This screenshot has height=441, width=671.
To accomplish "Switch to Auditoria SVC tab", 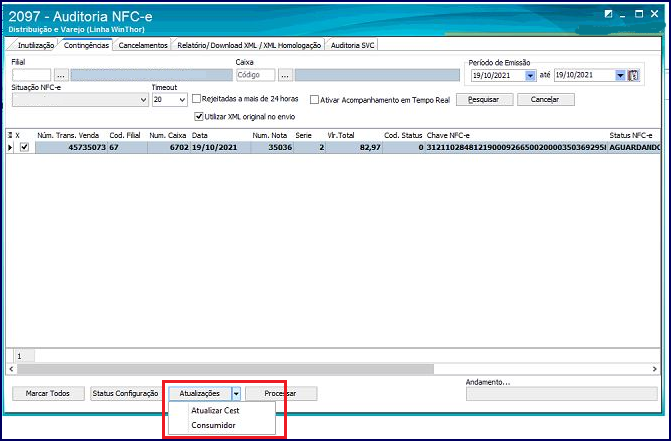I will point(352,45).
